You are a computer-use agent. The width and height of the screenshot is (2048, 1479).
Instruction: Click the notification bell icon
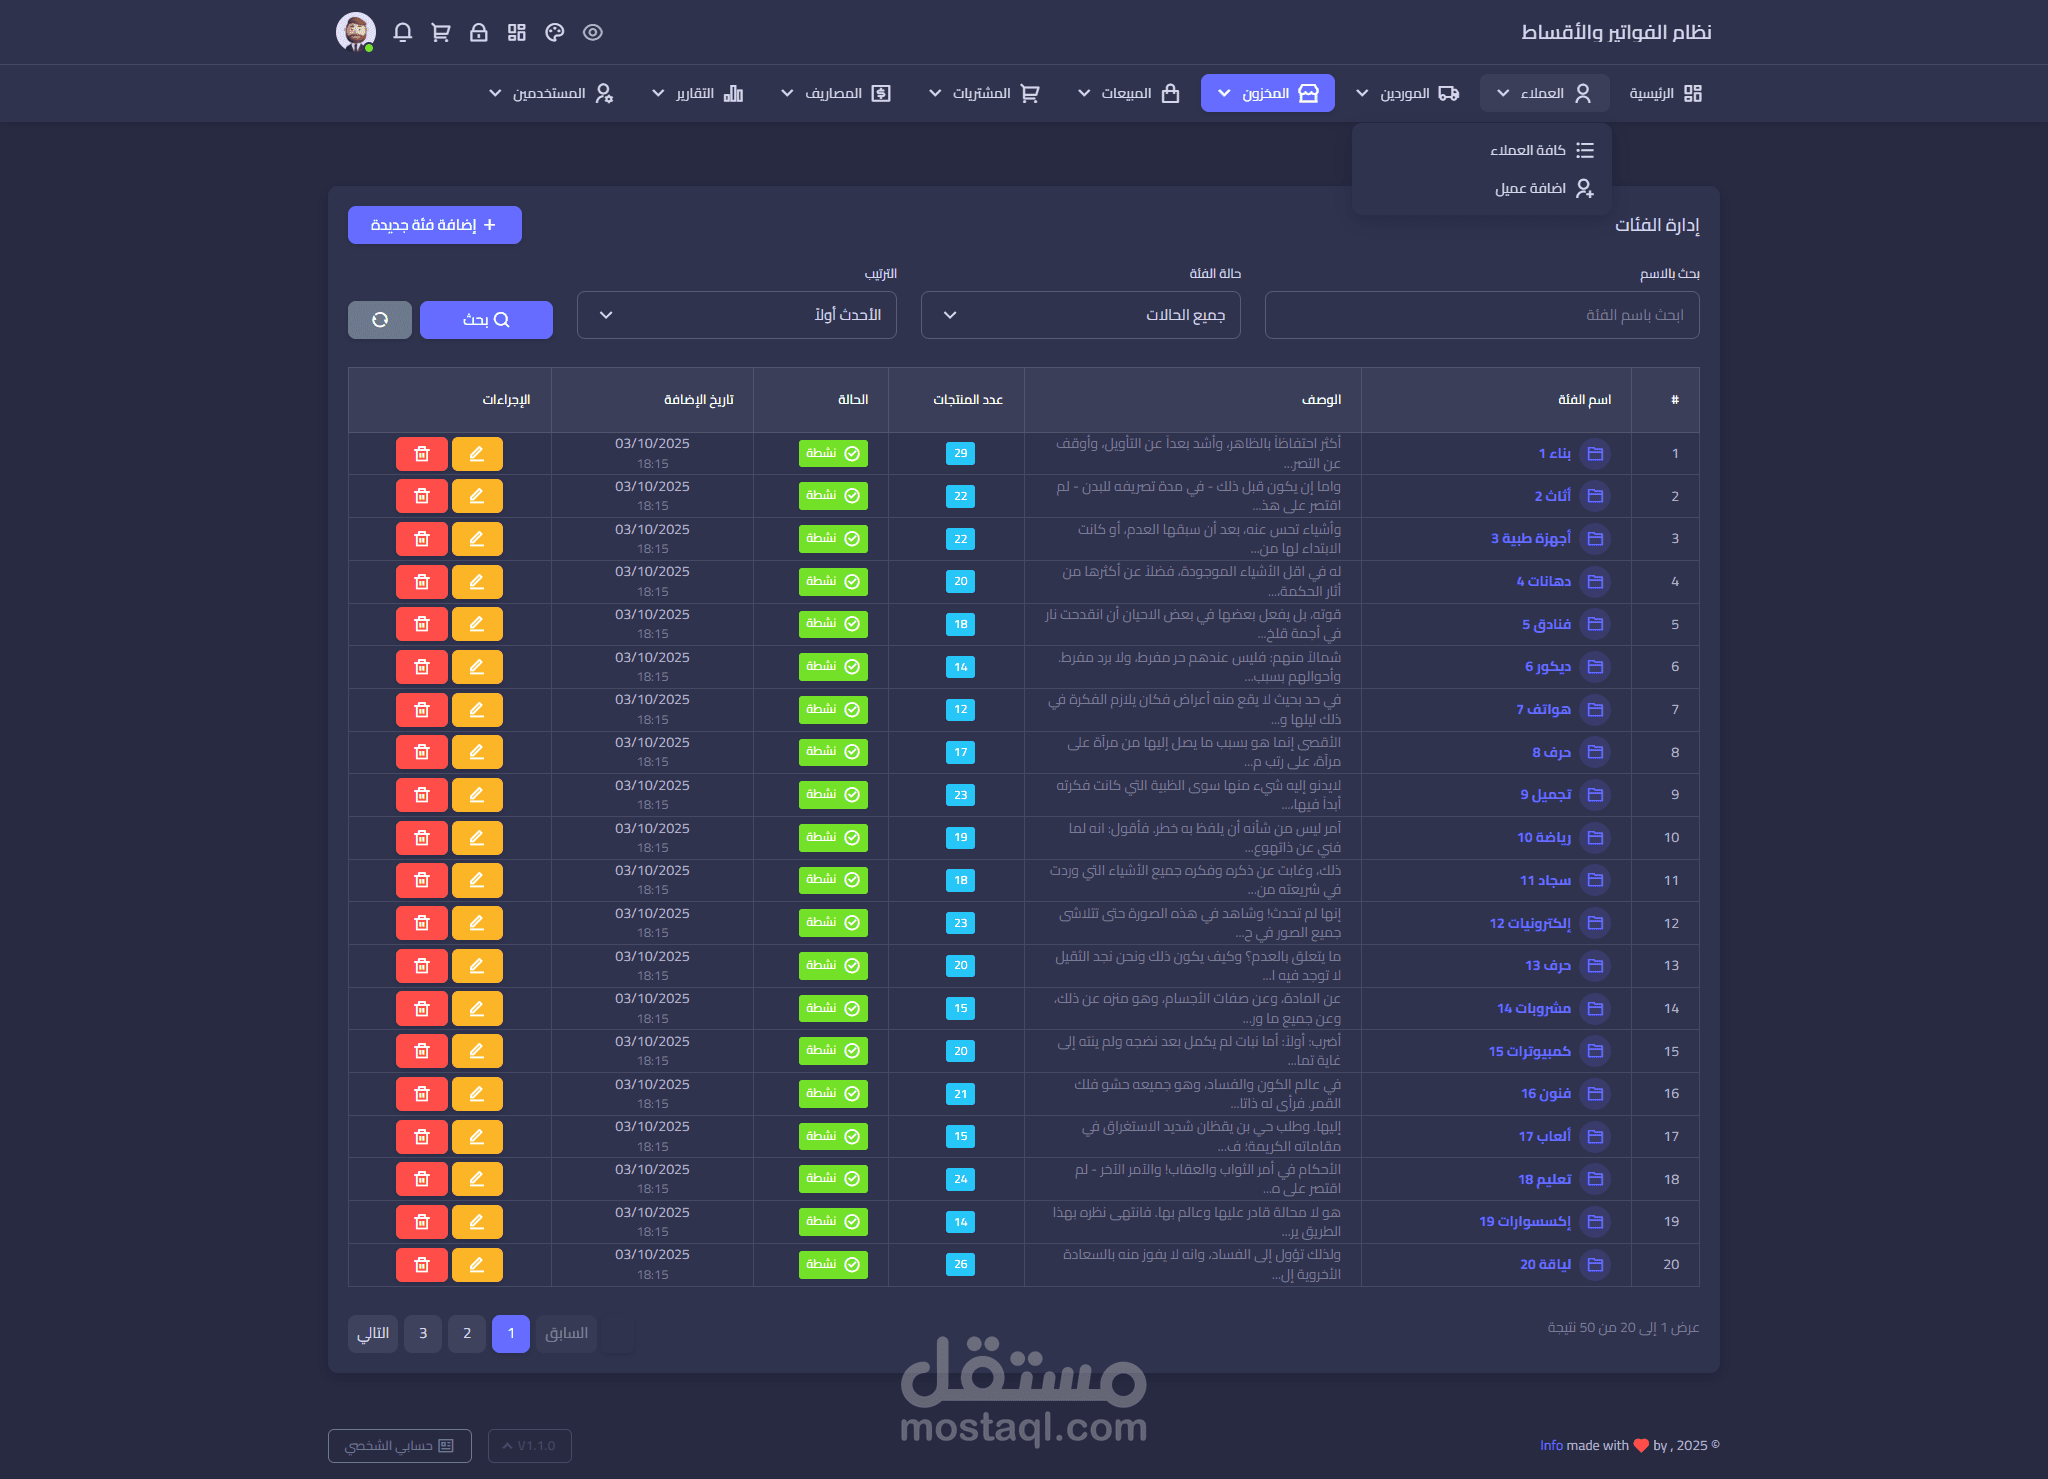(x=403, y=32)
